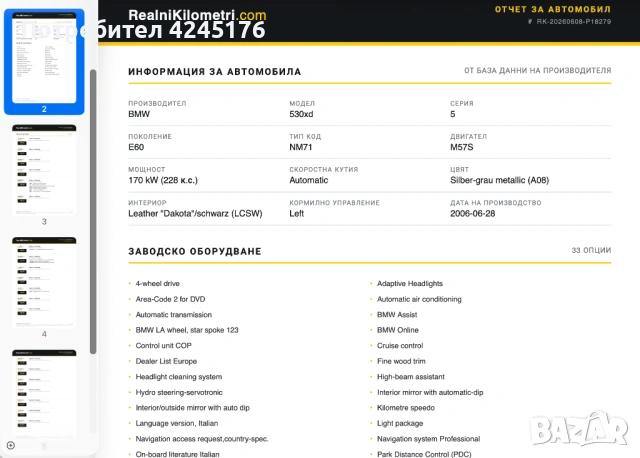Click the 'ПРОИЗВОДИТЕЛ' field label

pos(157,104)
